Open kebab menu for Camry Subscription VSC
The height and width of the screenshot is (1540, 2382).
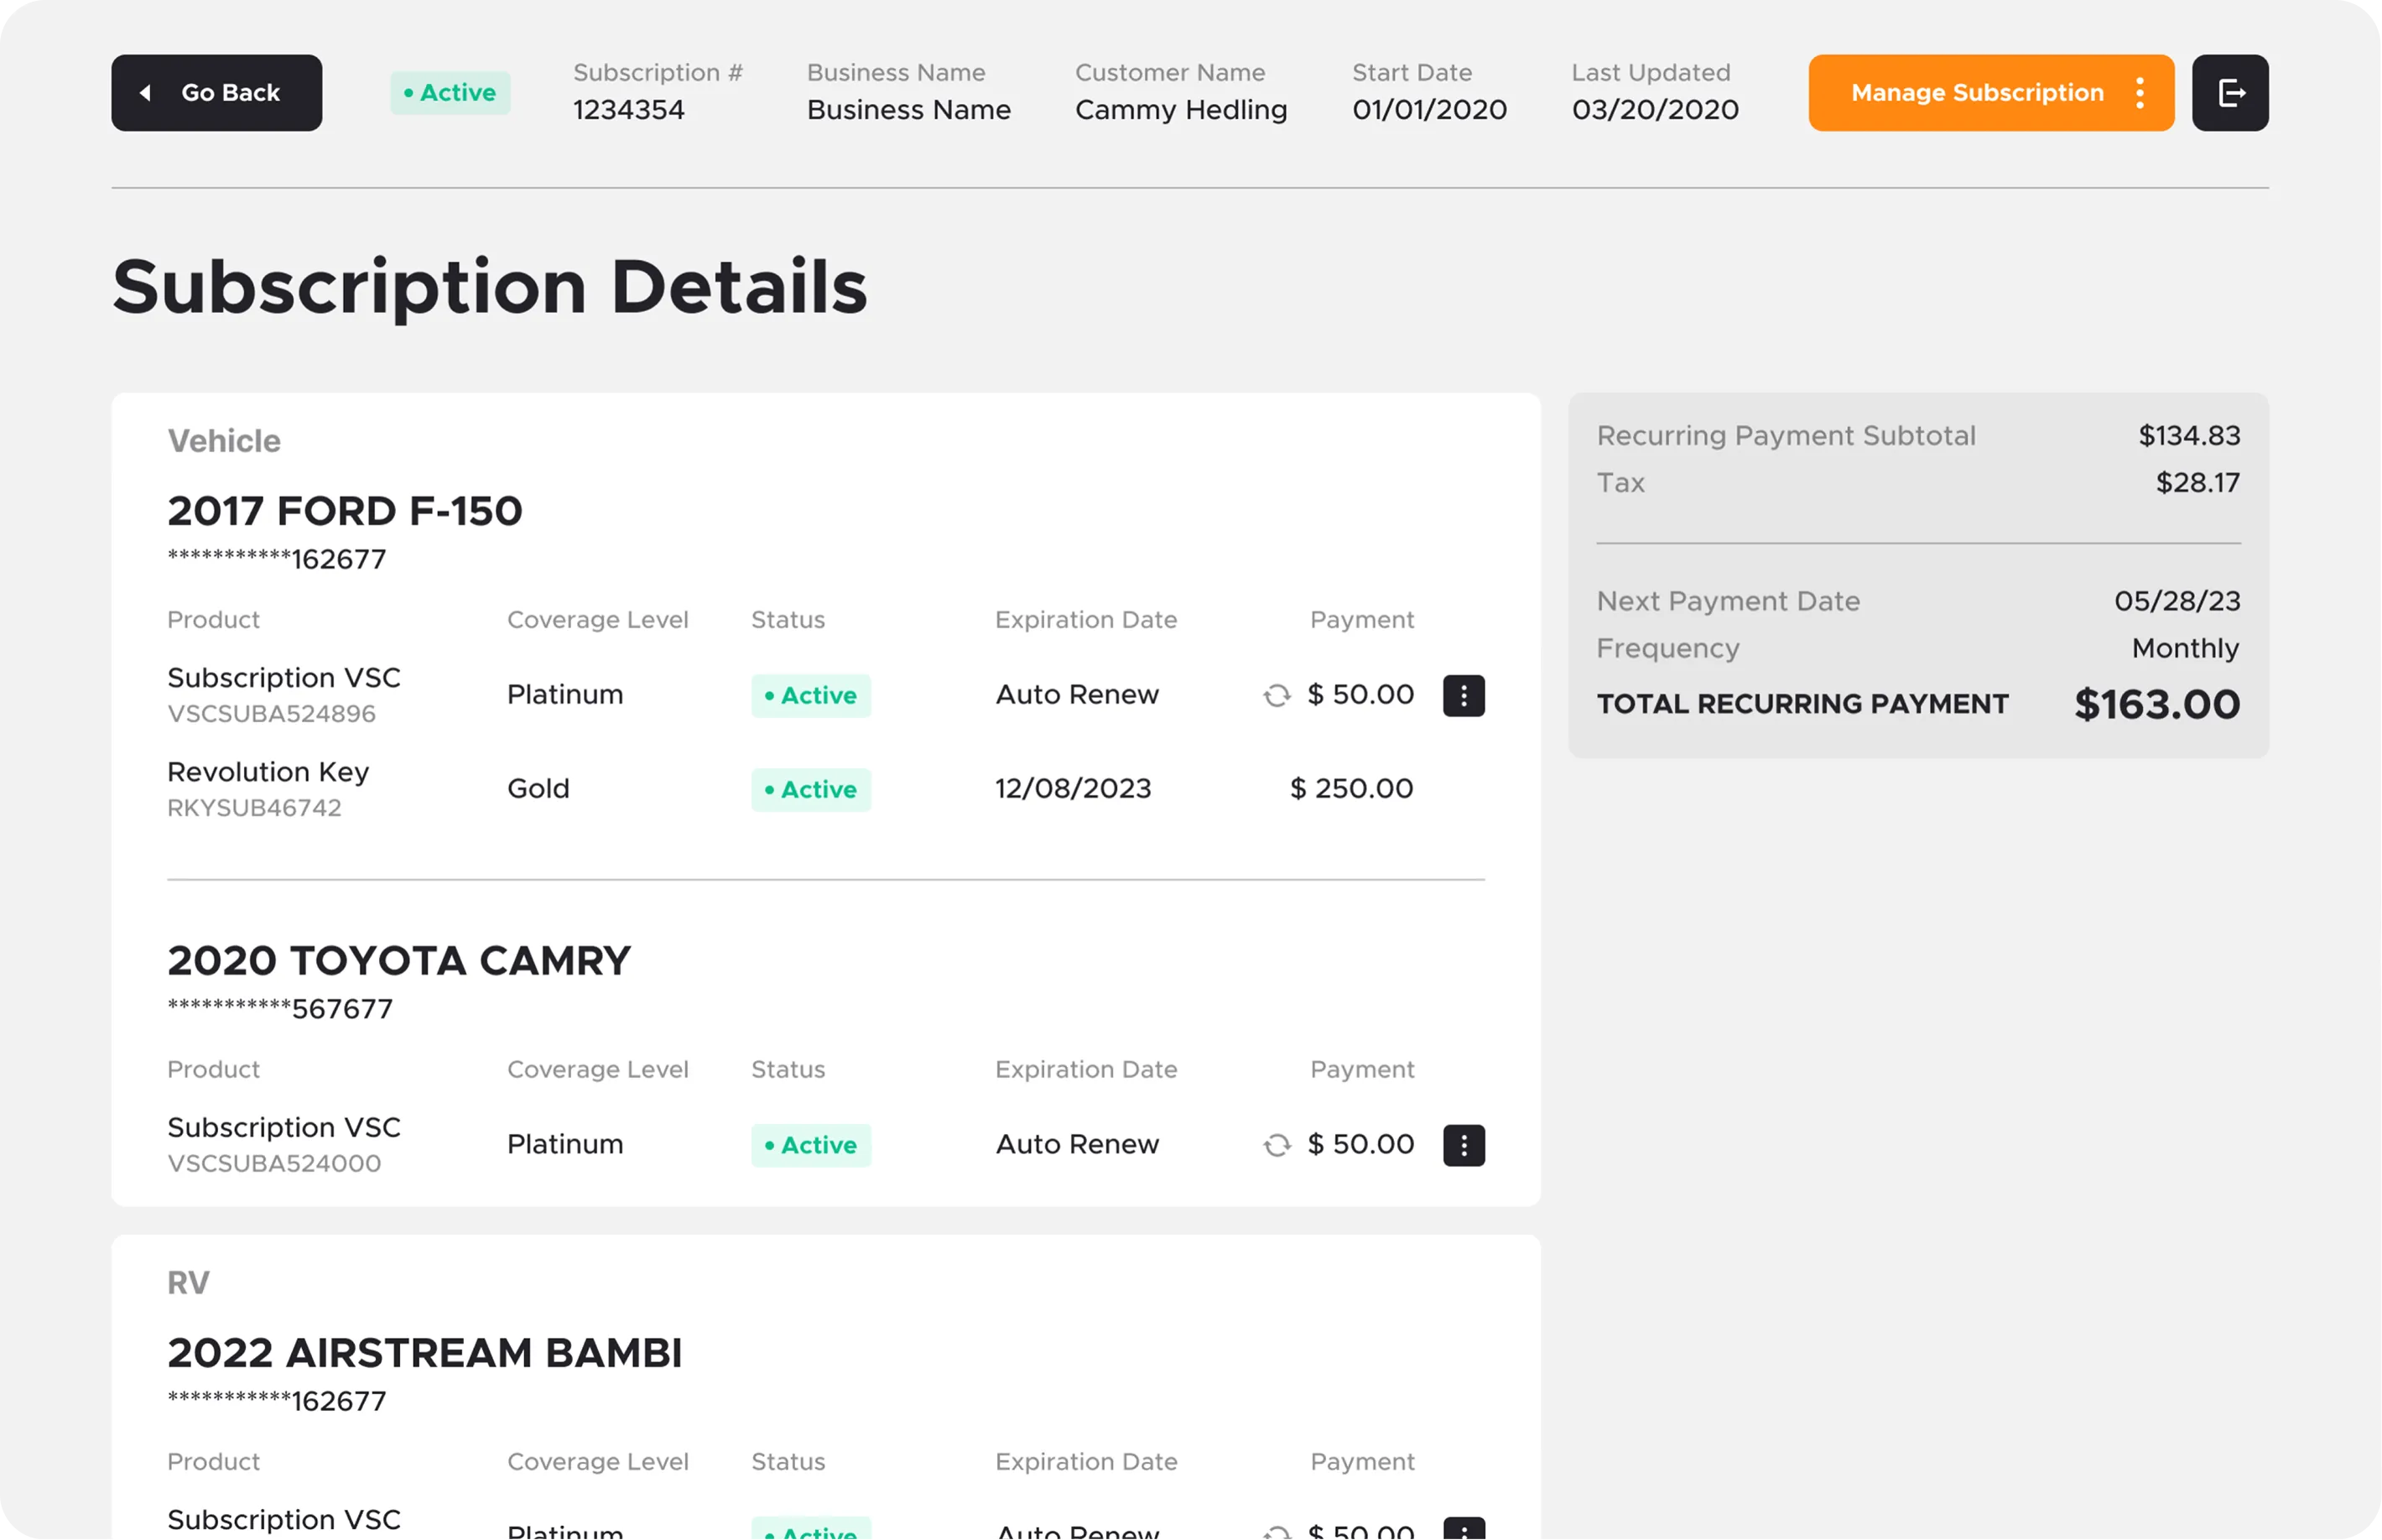point(1463,1145)
